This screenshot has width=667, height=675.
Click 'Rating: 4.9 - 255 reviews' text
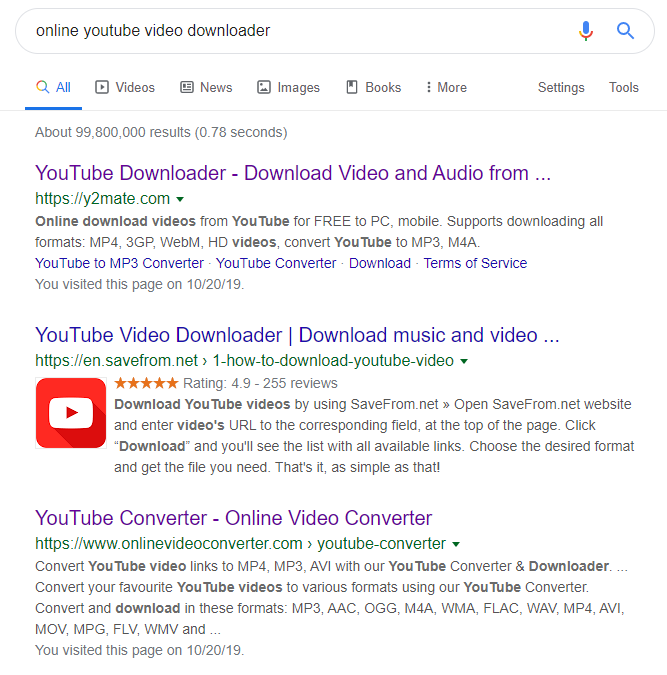coord(260,383)
